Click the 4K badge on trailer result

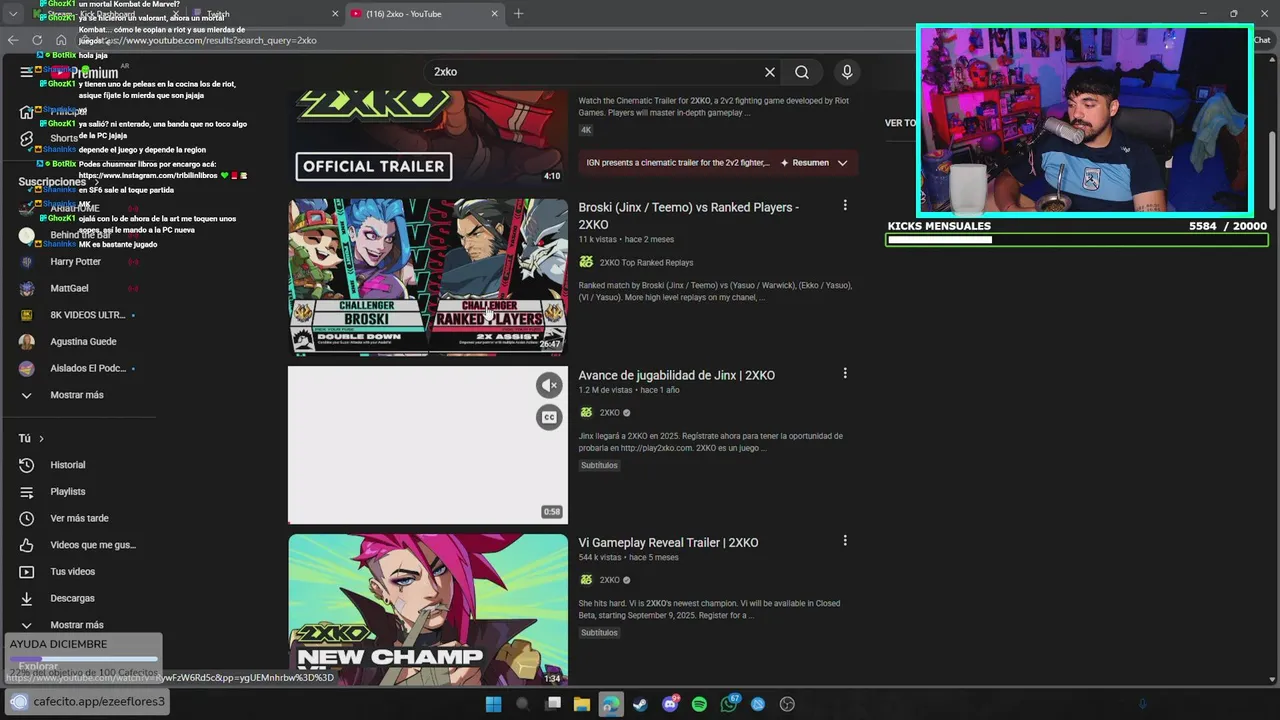tap(586, 130)
